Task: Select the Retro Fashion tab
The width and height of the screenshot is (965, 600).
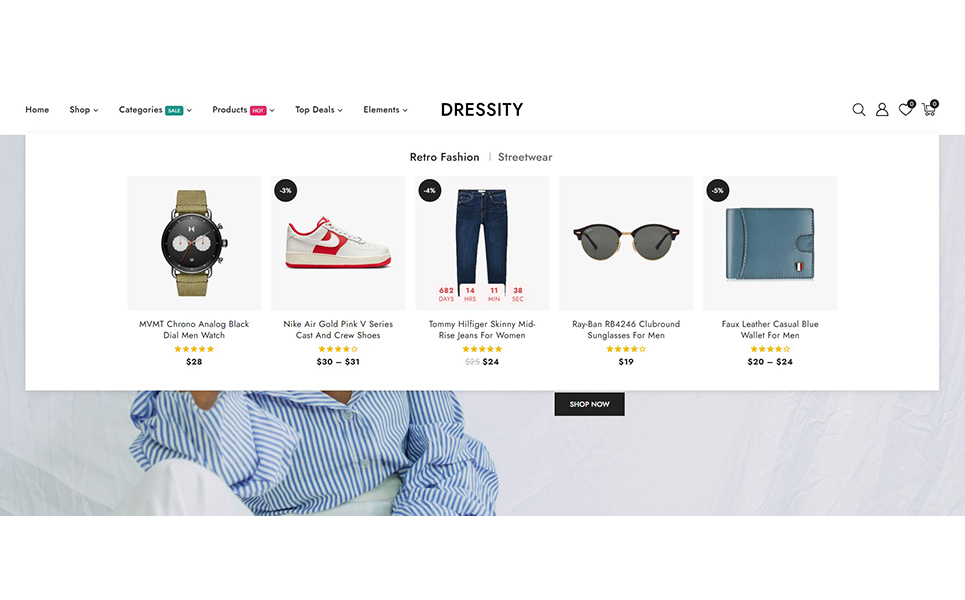Action: (x=444, y=157)
